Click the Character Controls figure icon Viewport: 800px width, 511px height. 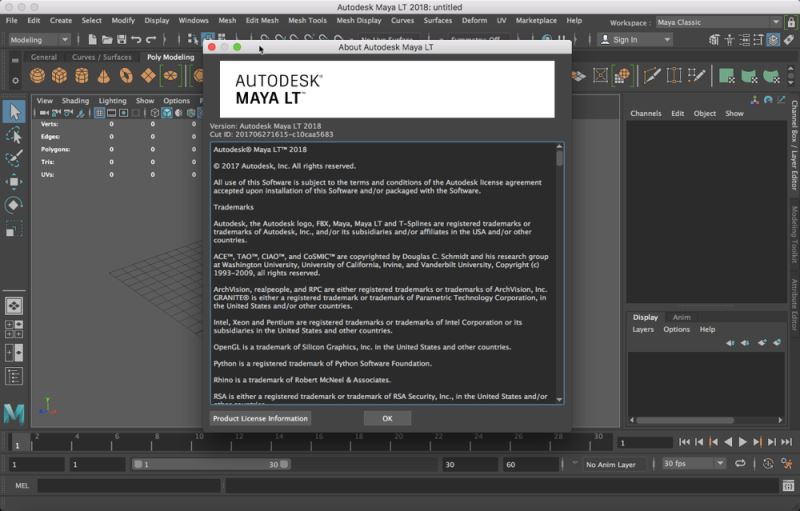tap(730, 39)
